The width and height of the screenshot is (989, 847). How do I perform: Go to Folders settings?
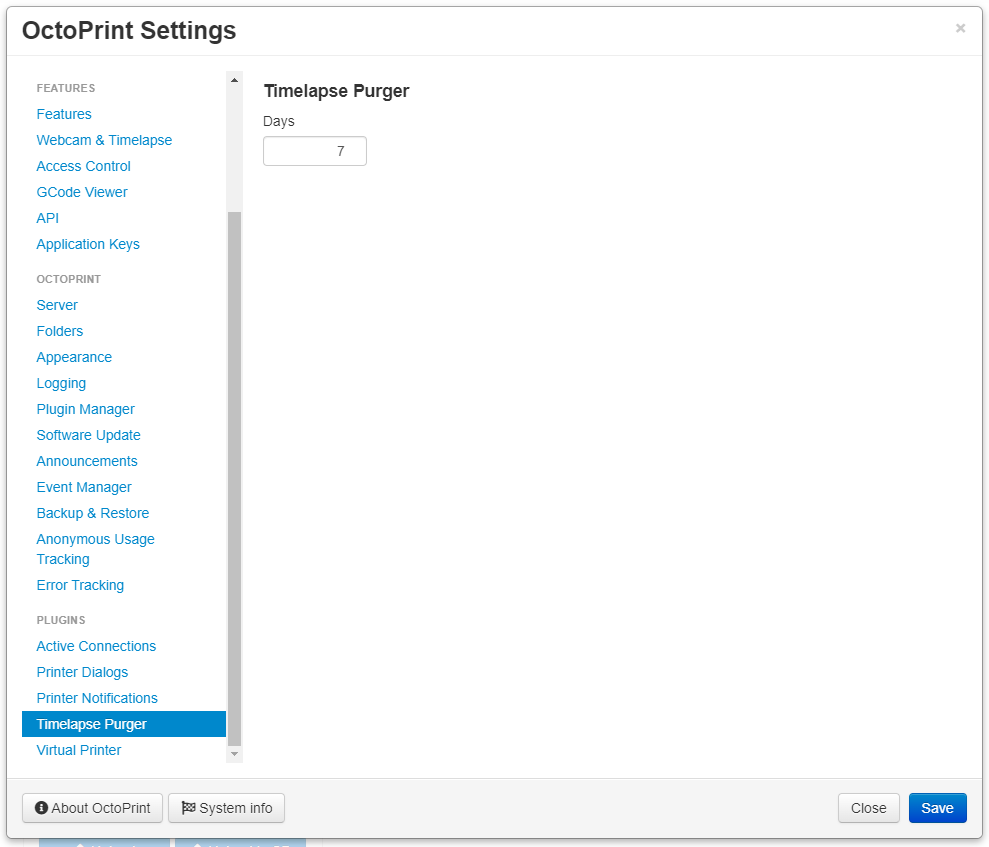pos(59,331)
